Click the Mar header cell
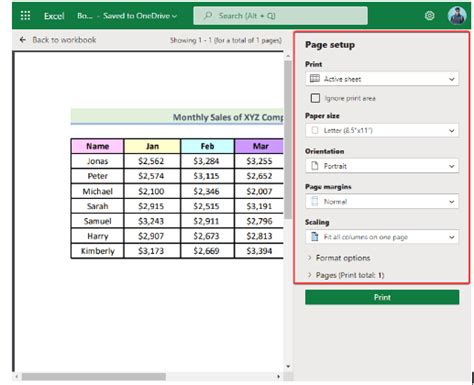This screenshot has width=474, height=385. pos(259,146)
